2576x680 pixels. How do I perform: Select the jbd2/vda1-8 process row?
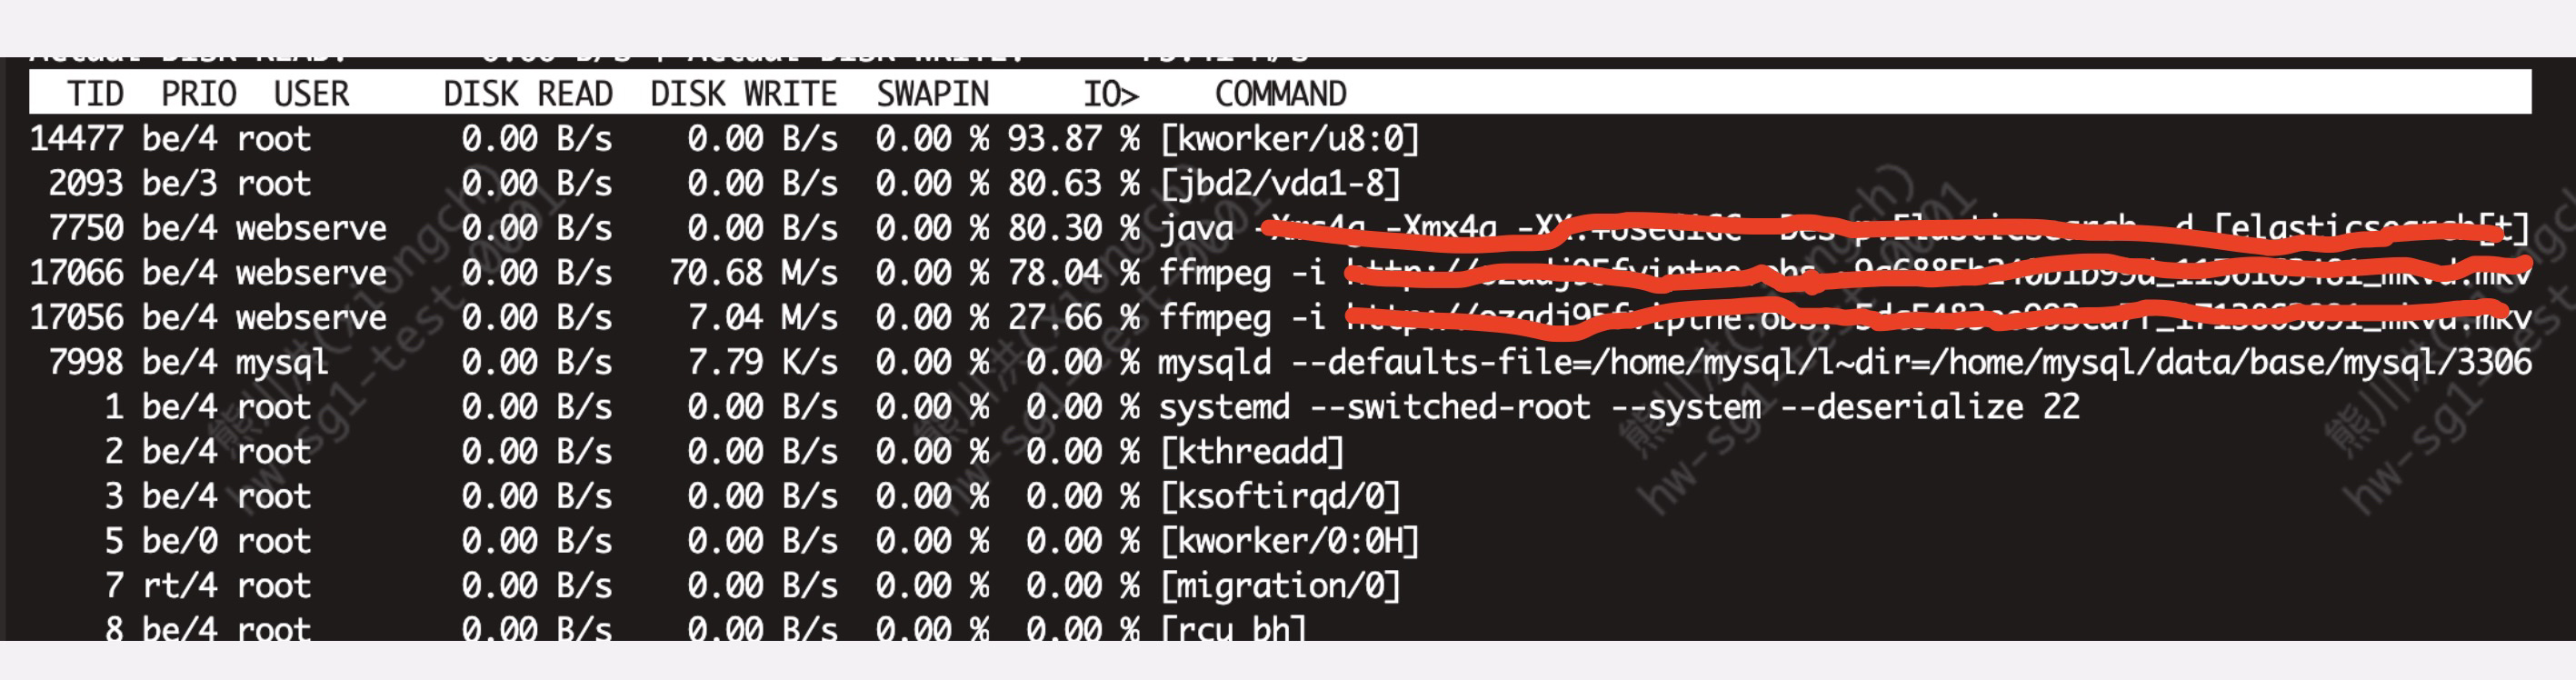coord(1281,183)
